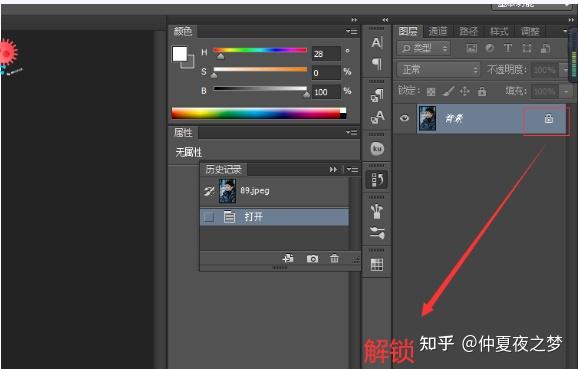Click the S value field showing 0
This screenshot has width=578, height=369.
click(x=326, y=73)
